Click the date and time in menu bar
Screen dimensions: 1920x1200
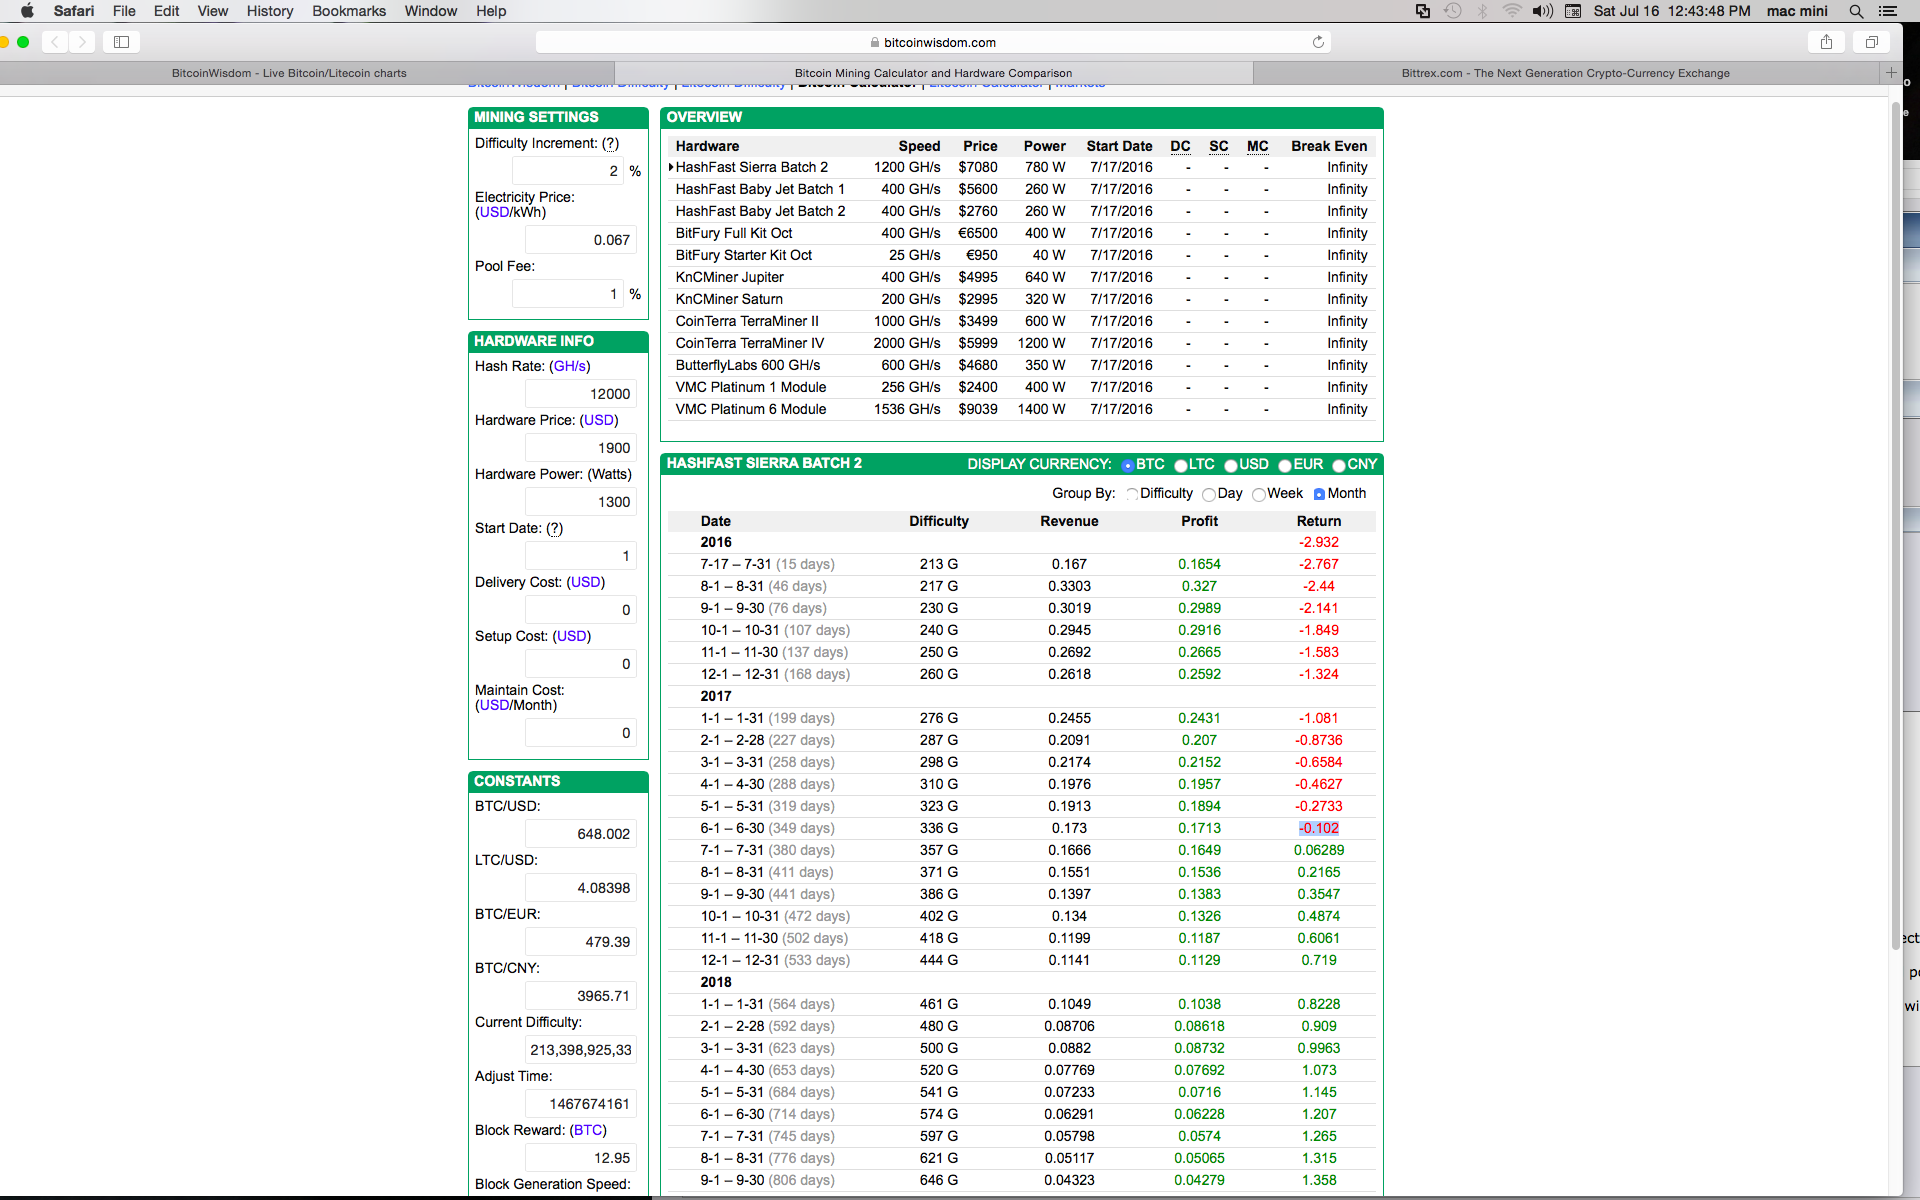pyautogui.click(x=1672, y=11)
